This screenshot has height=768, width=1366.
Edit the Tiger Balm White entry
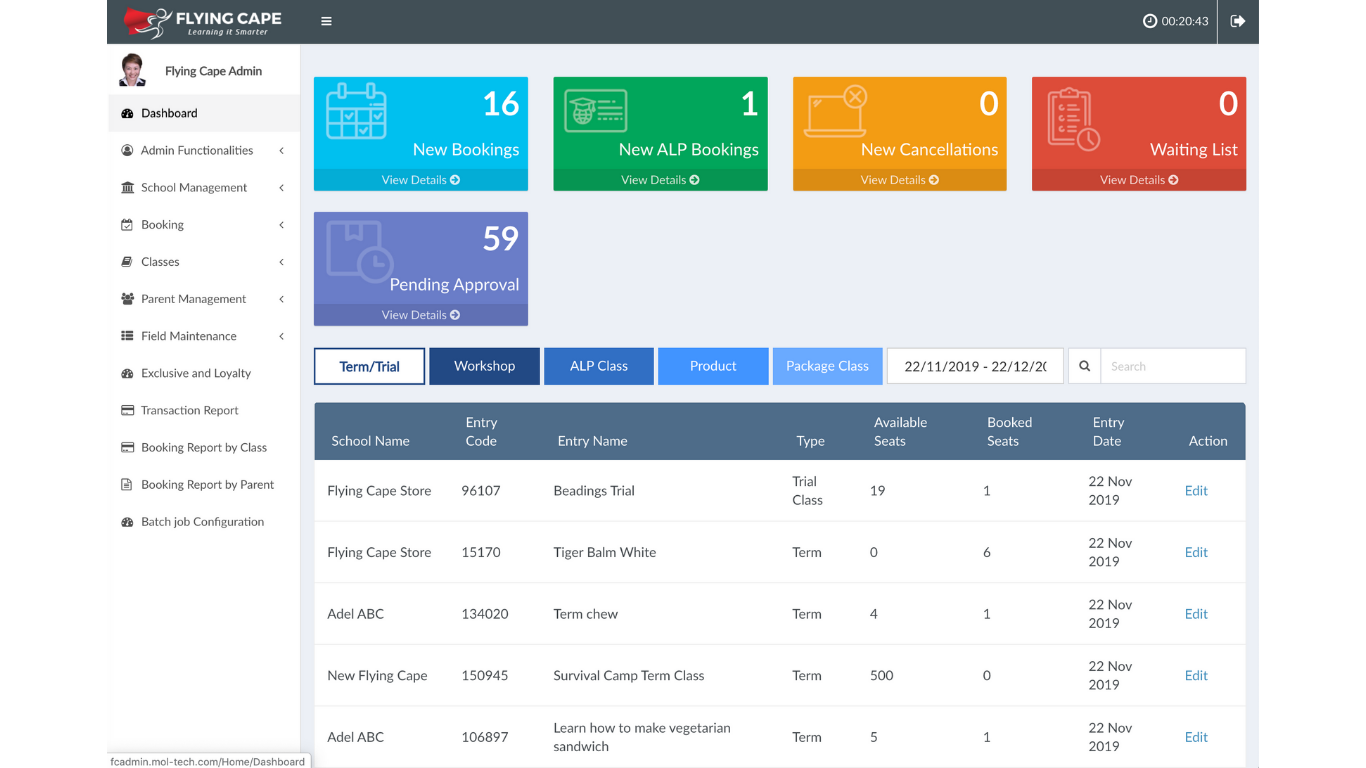point(1196,552)
